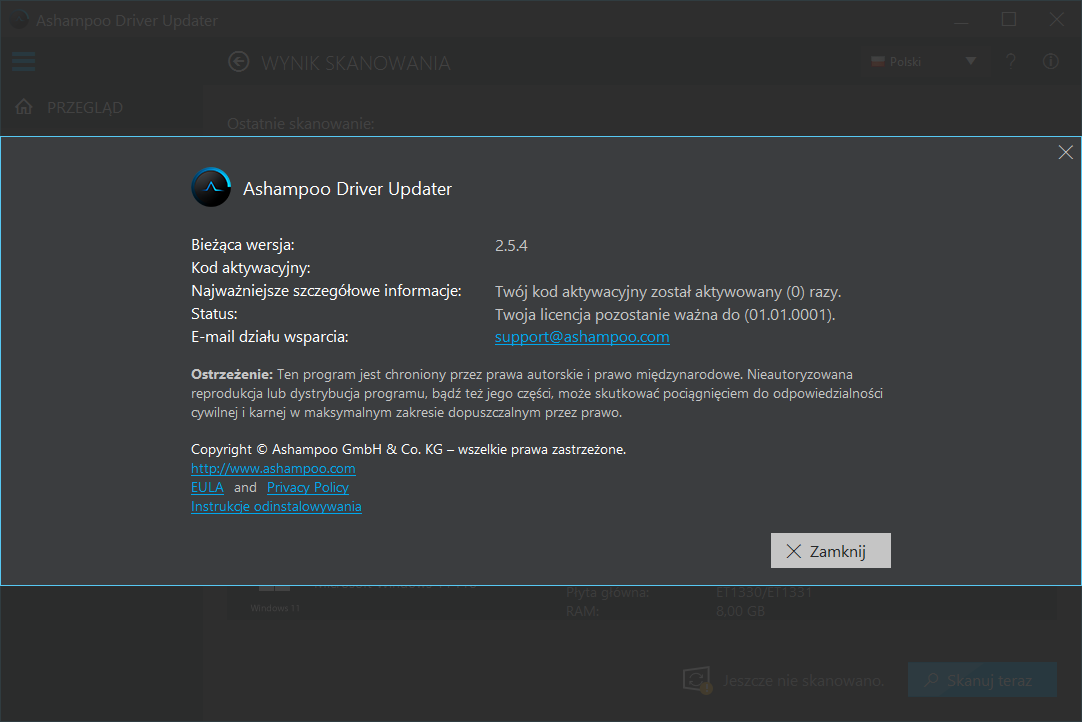Expand the language list arrow

pos(971,61)
